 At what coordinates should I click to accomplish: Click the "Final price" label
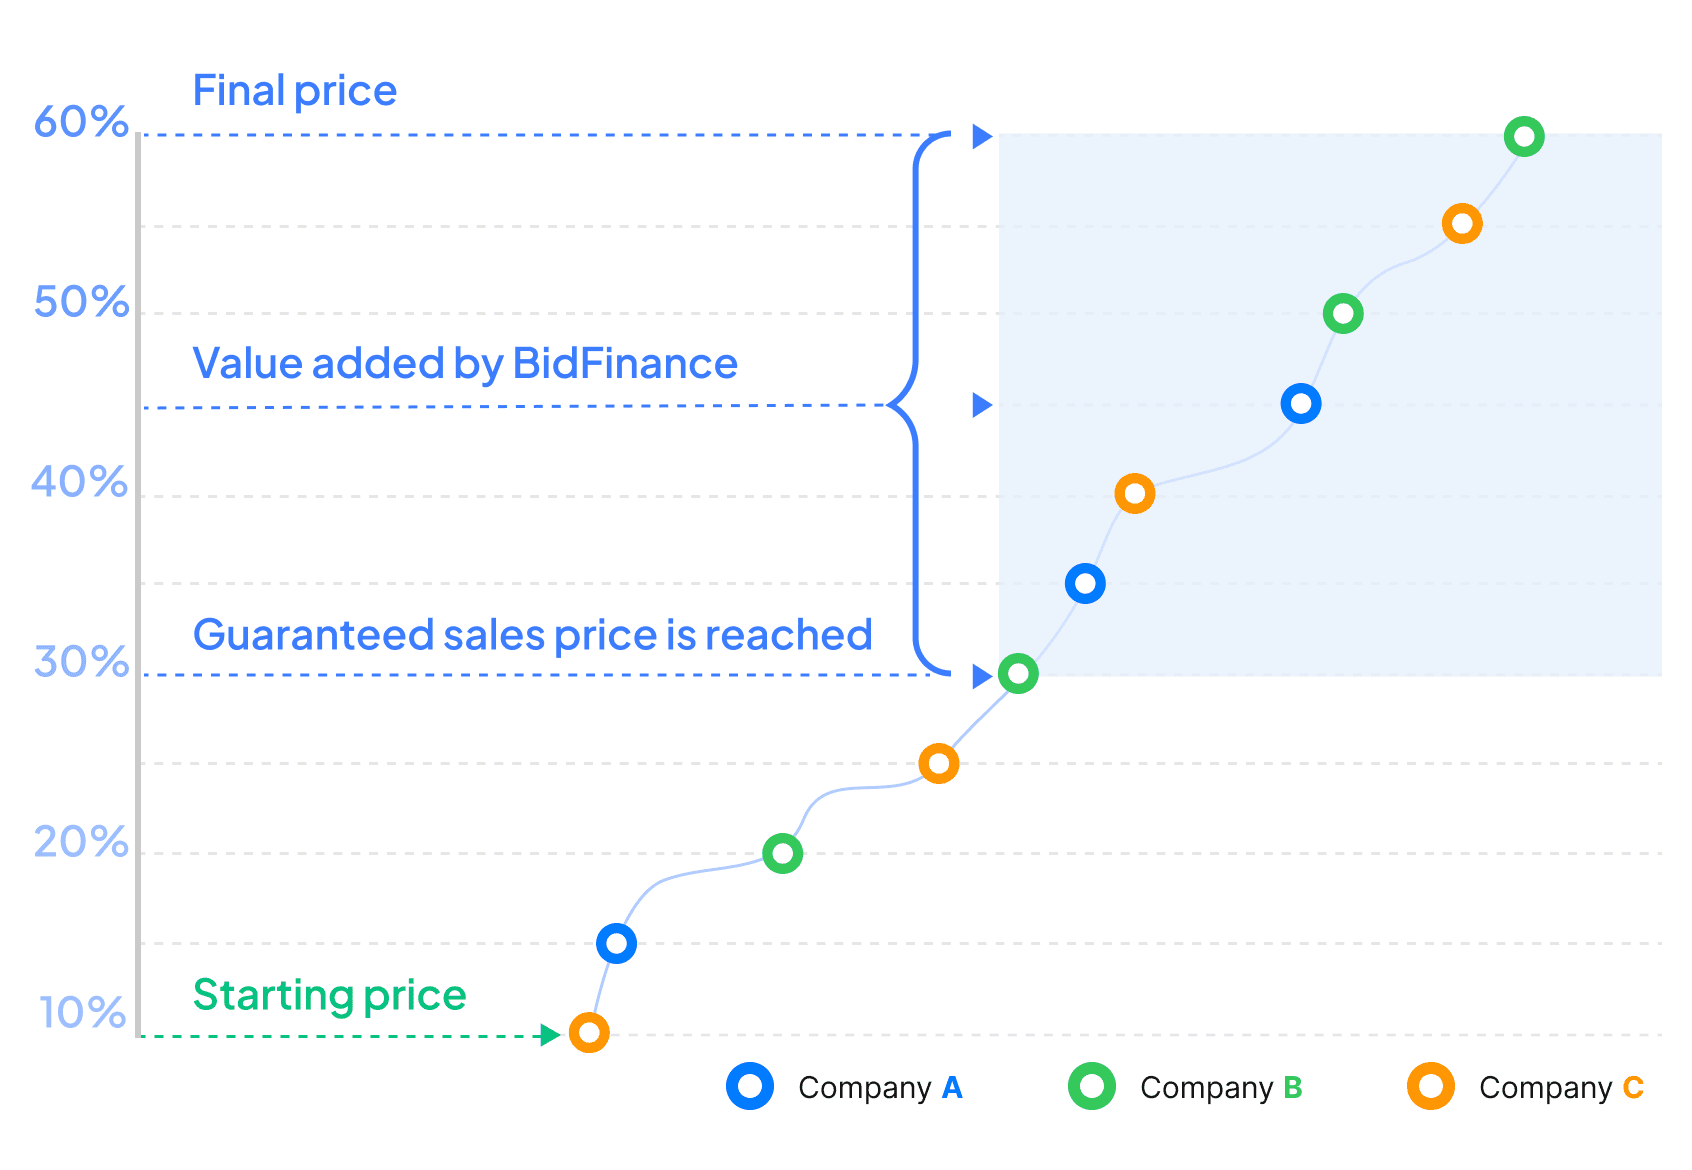(295, 91)
